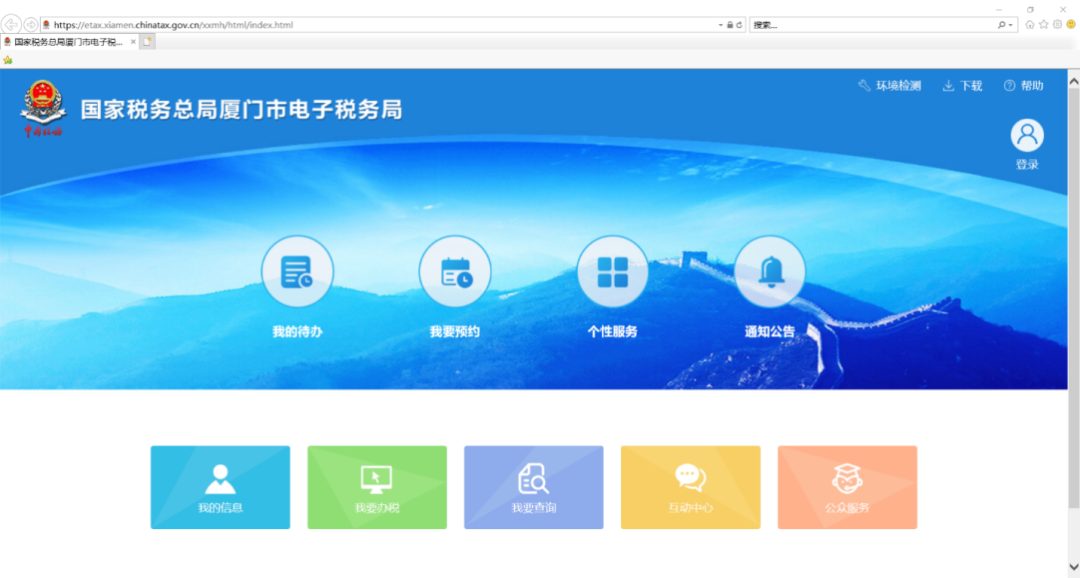The height and width of the screenshot is (578, 1080).
Task: Expand the search provider dropdown arrow
Action: [1010, 25]
